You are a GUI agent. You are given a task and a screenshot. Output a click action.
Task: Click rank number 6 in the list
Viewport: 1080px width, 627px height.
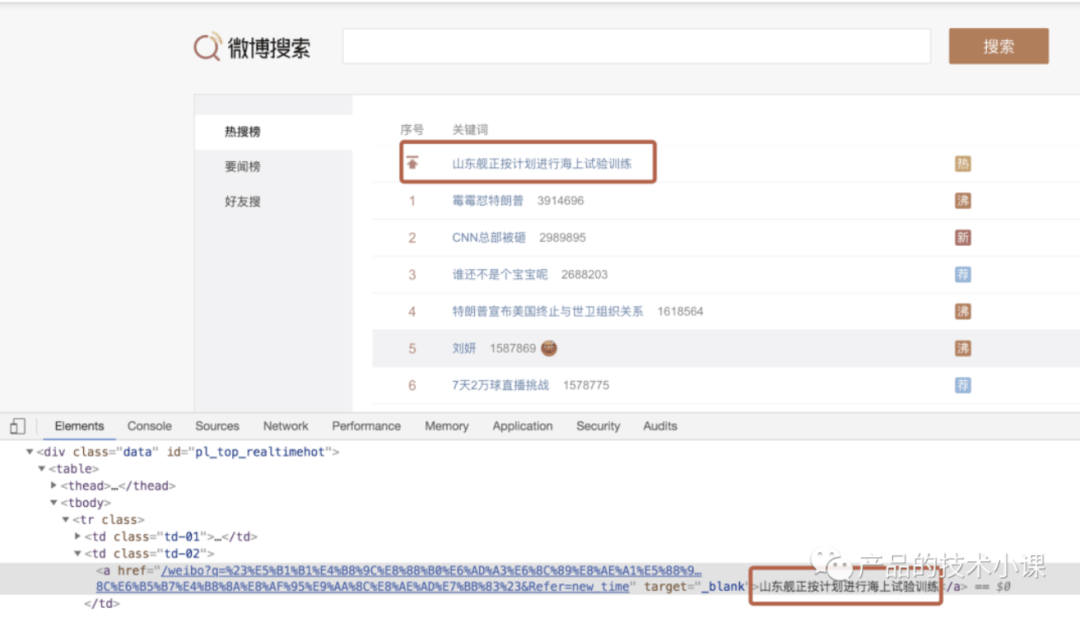pyautogui.click(x=412, y=385)
